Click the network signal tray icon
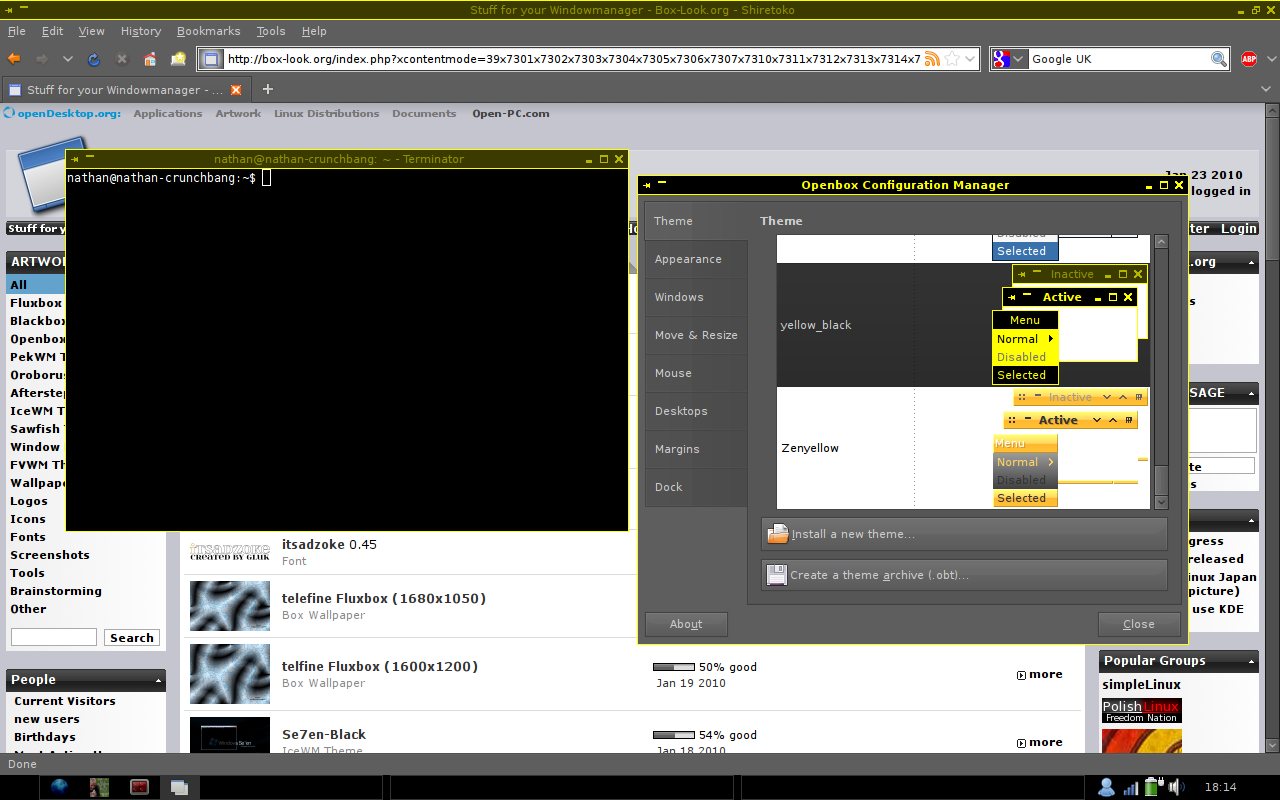 tap(1131, 787)
